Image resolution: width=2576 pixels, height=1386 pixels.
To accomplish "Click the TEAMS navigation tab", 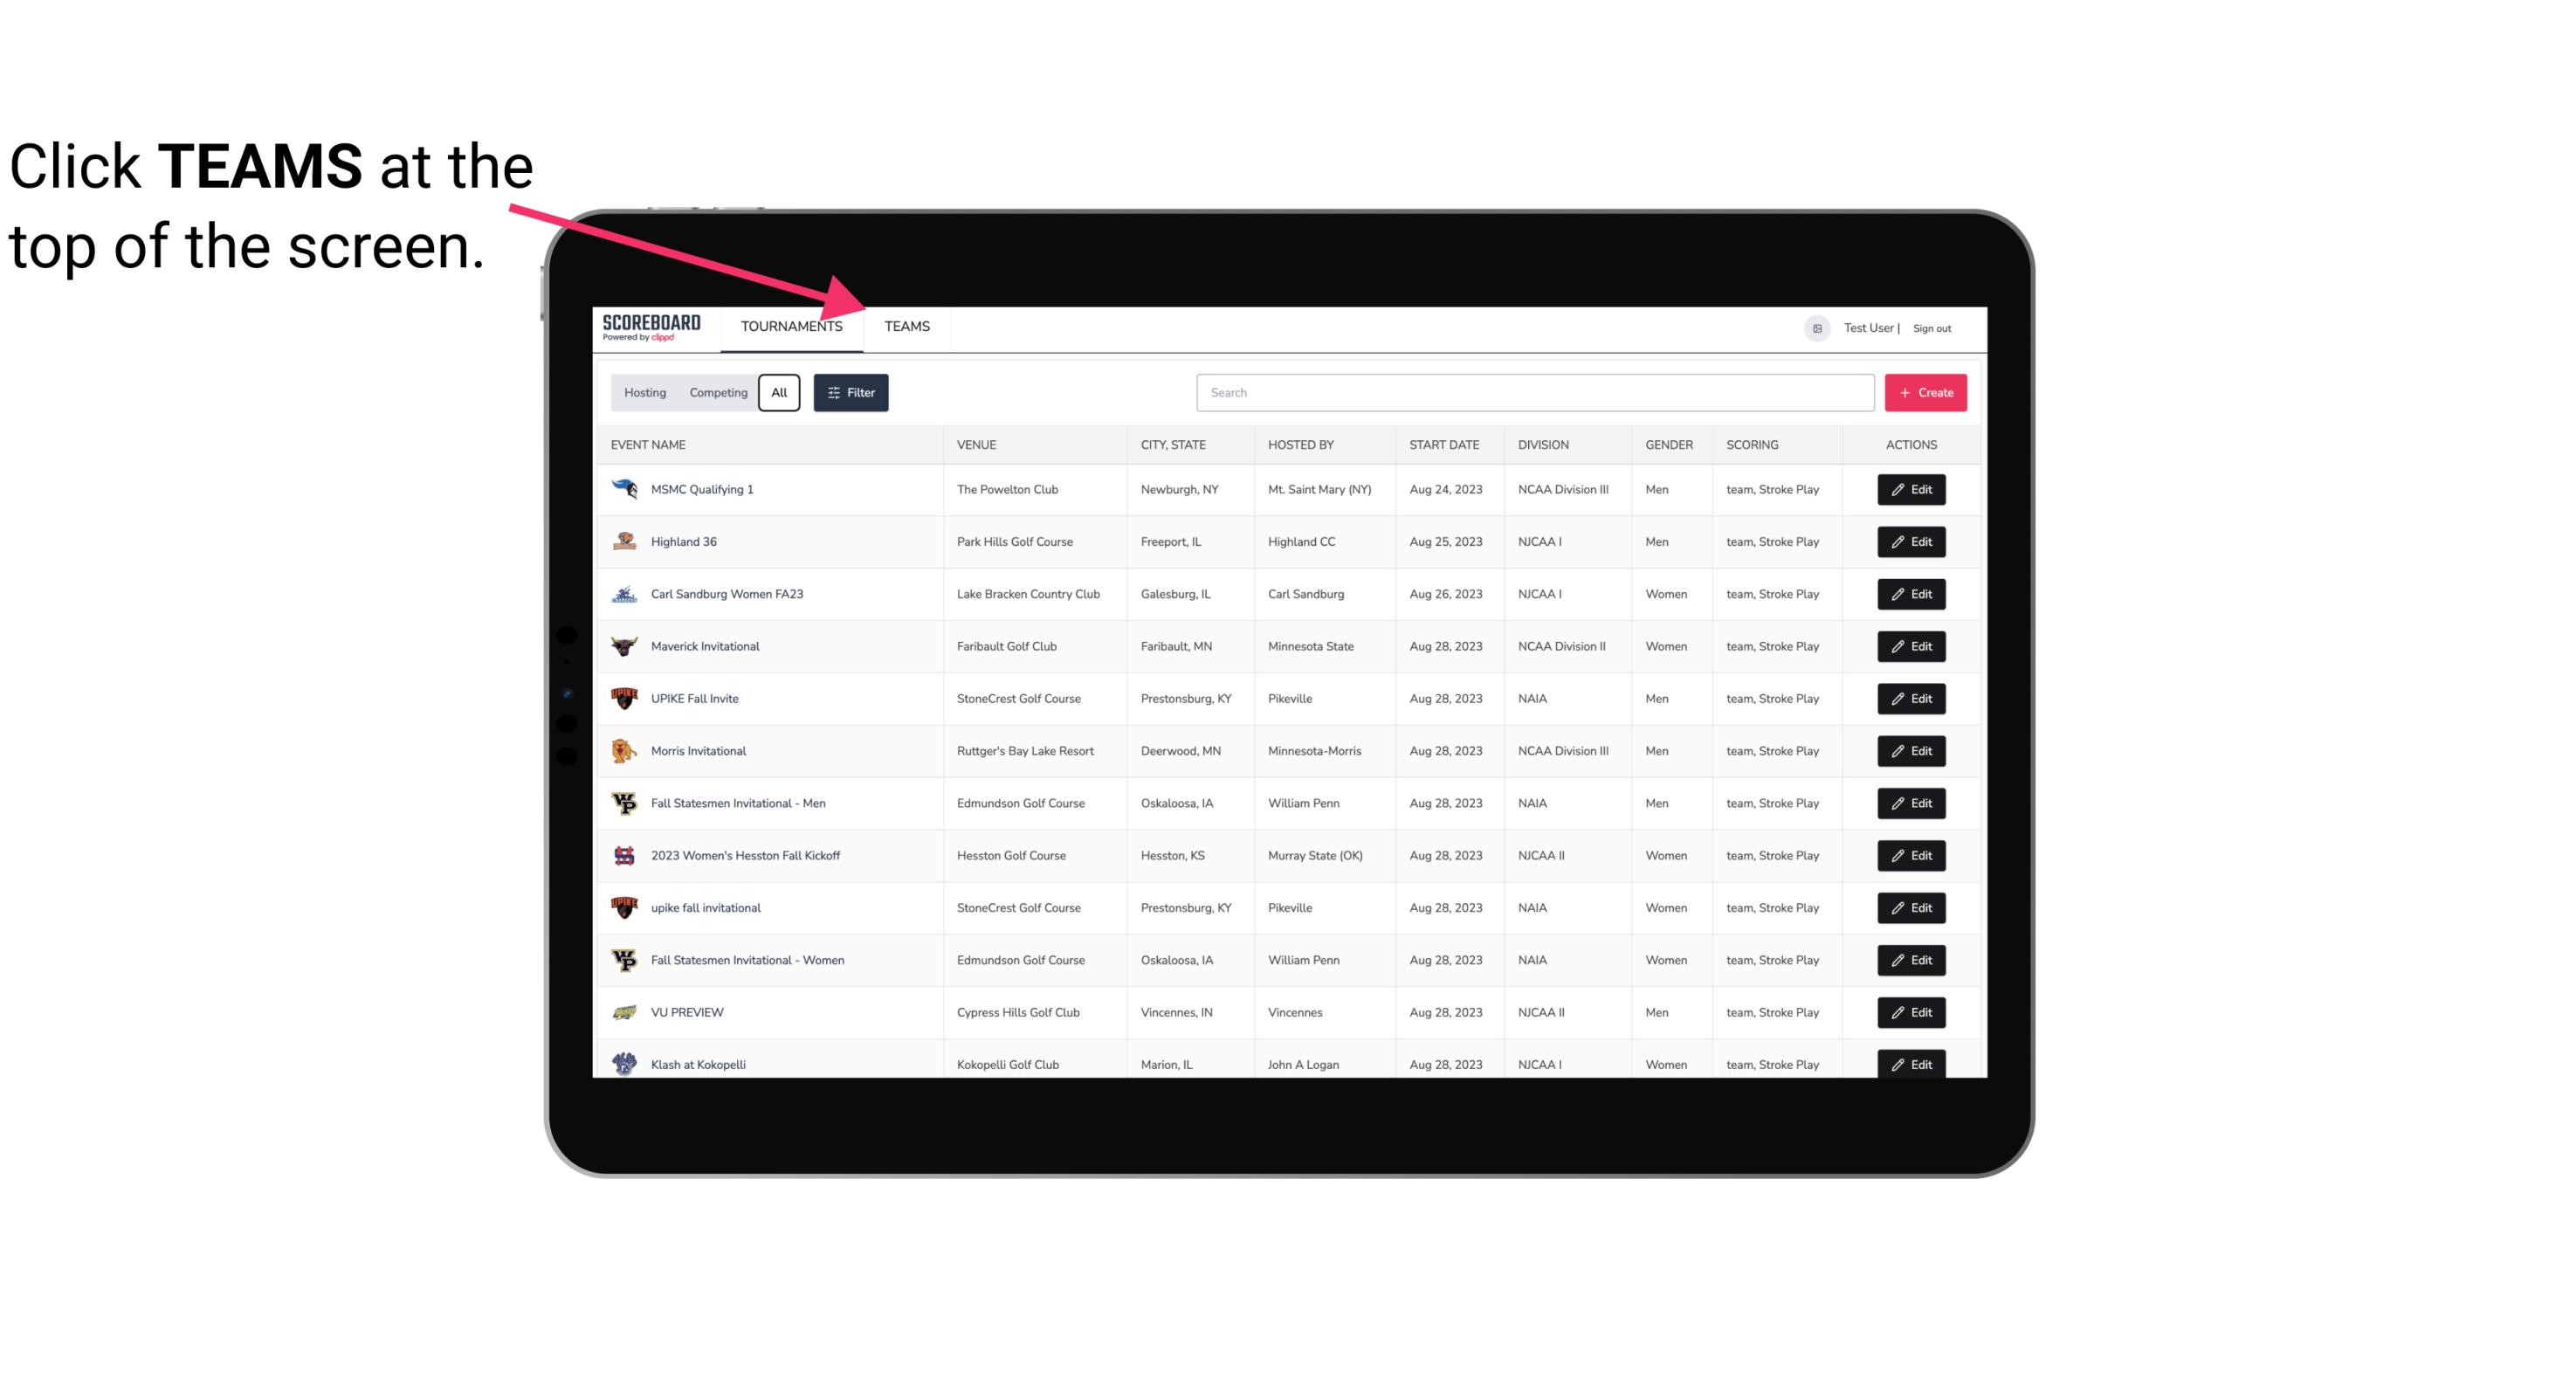I will [x=904, y=326].
